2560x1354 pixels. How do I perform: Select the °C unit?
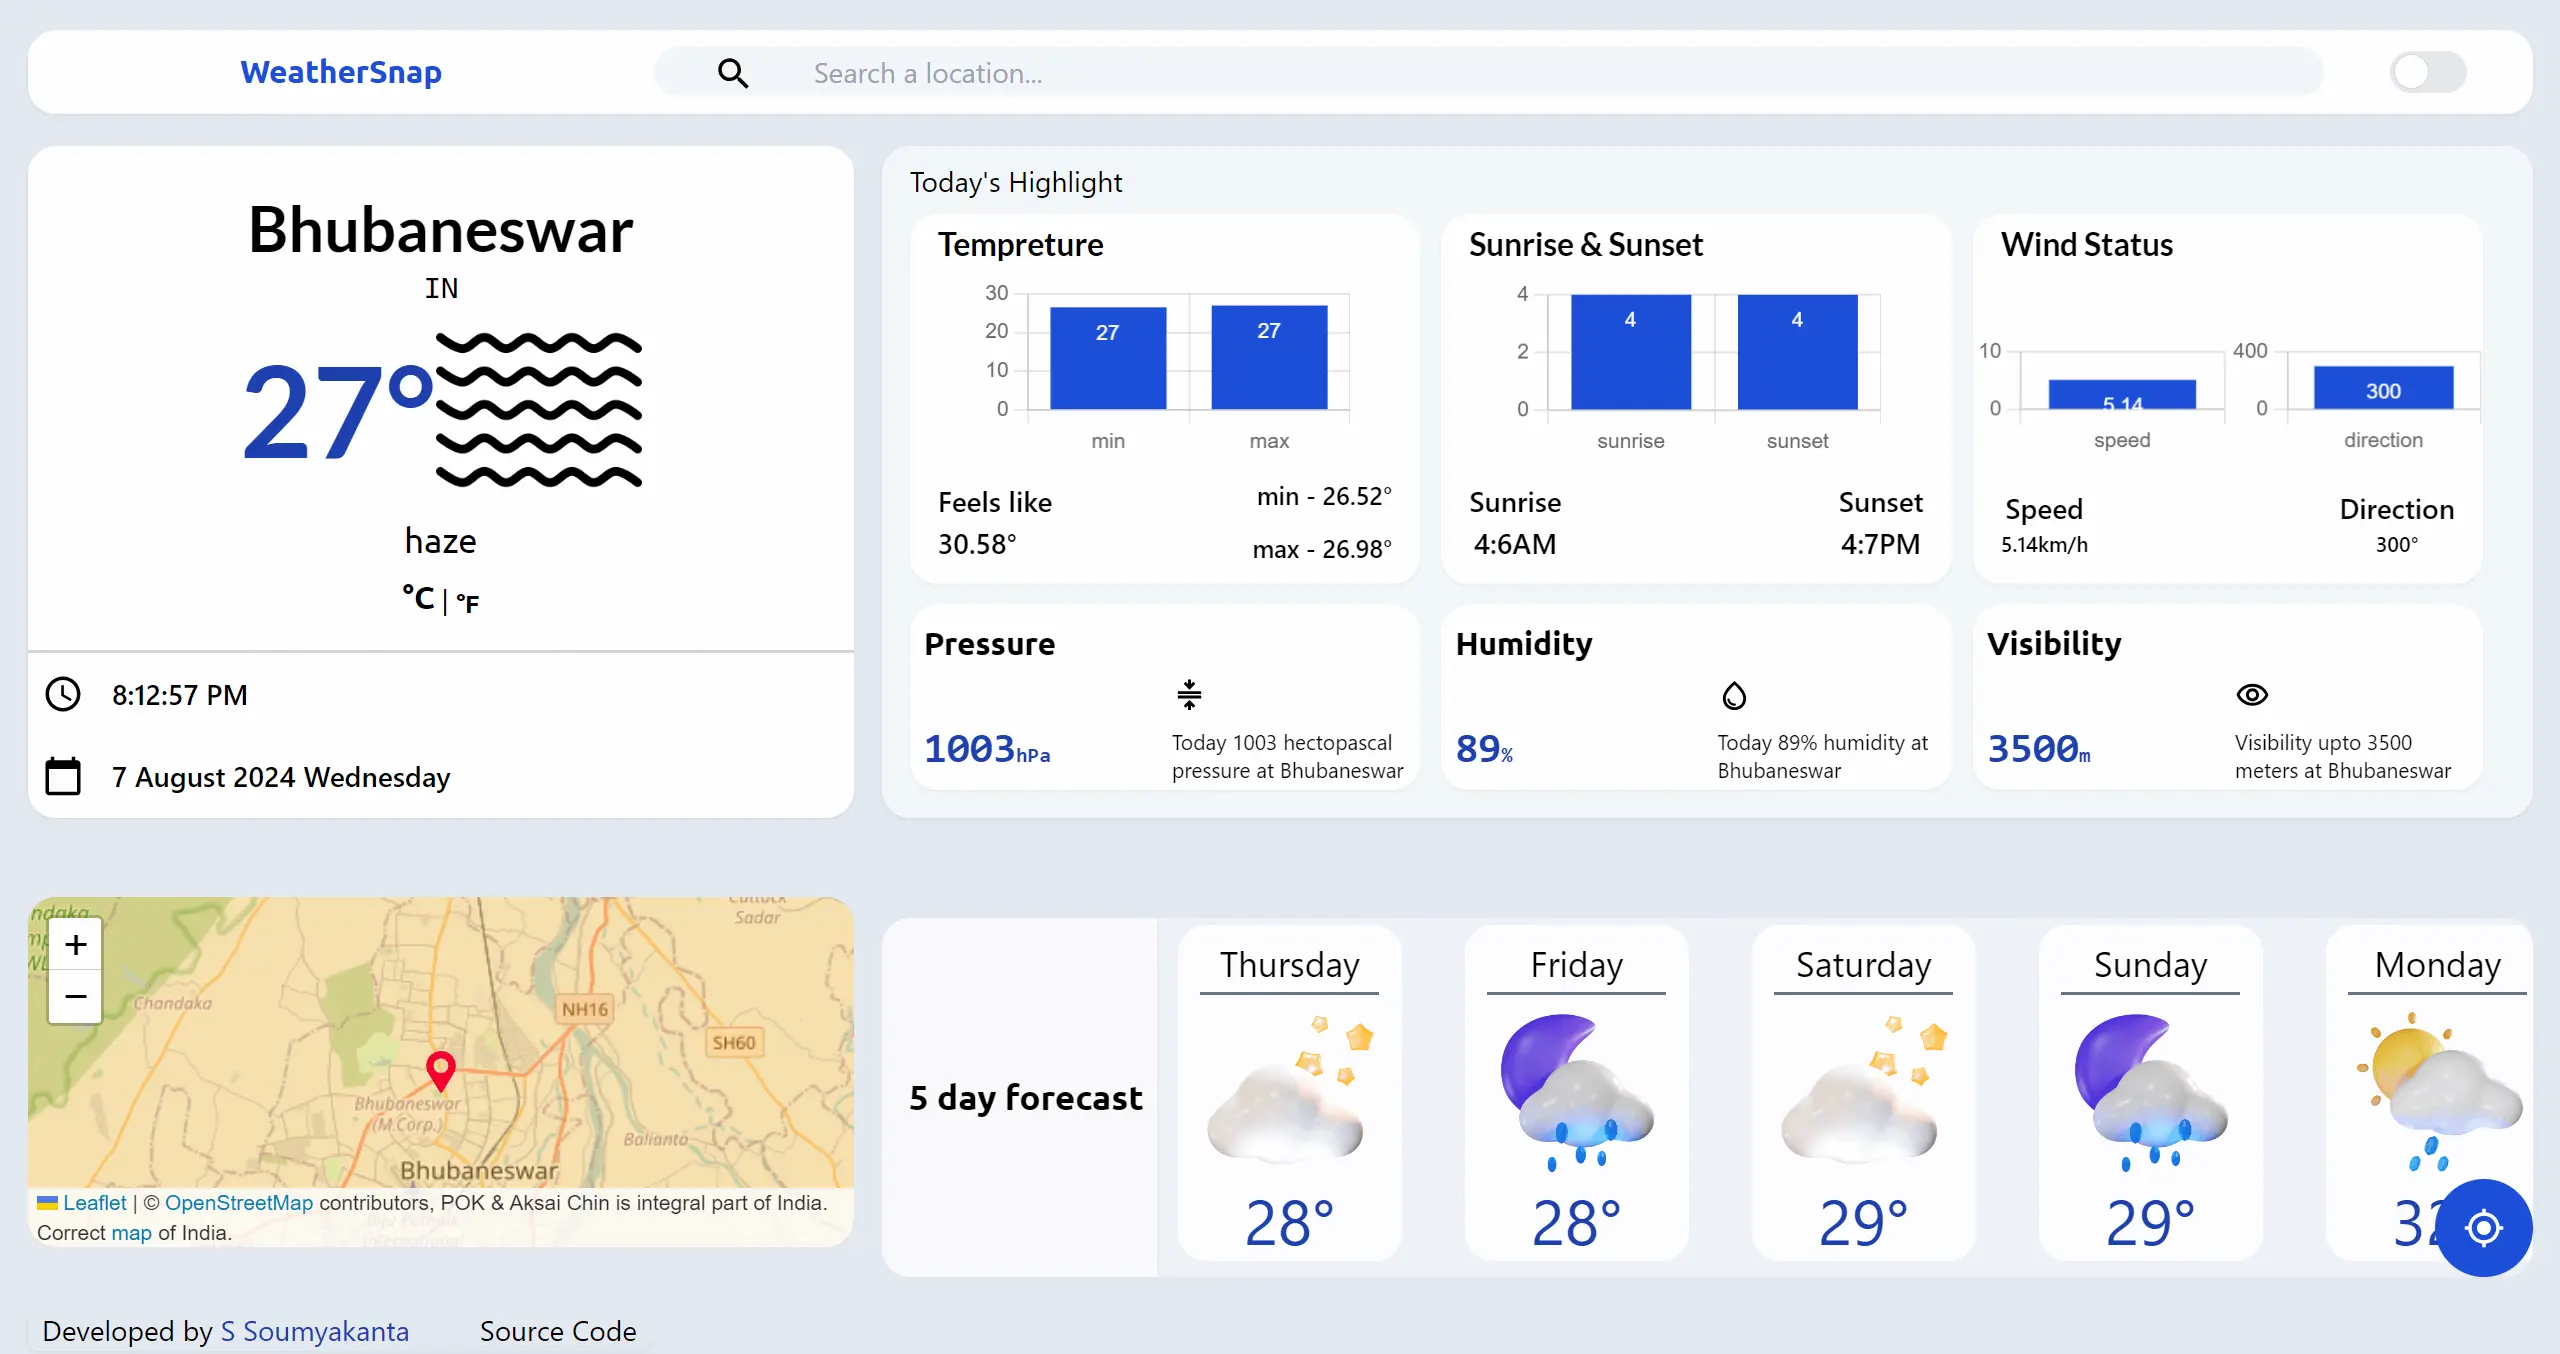coord(418,598)
